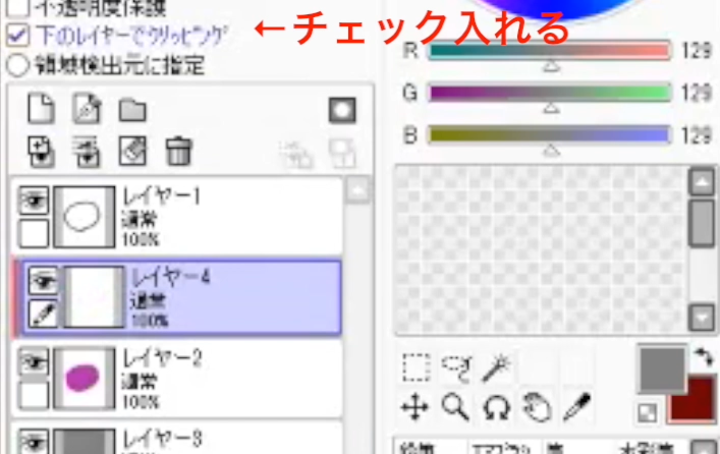
Task: Click the R value 129
Action: coord(697,50)
